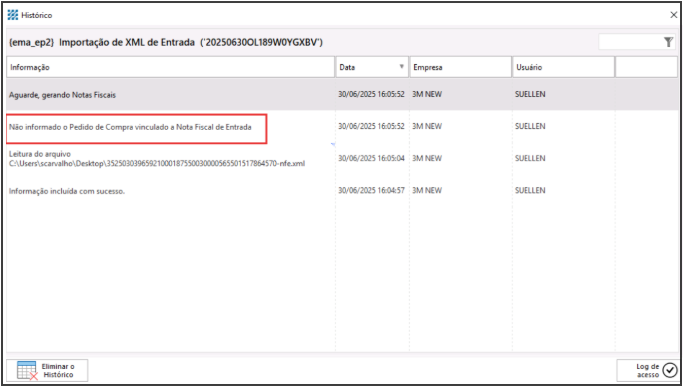683x386 pixels.
Task: Close the Histórico window
Action: tap(673, 15)
